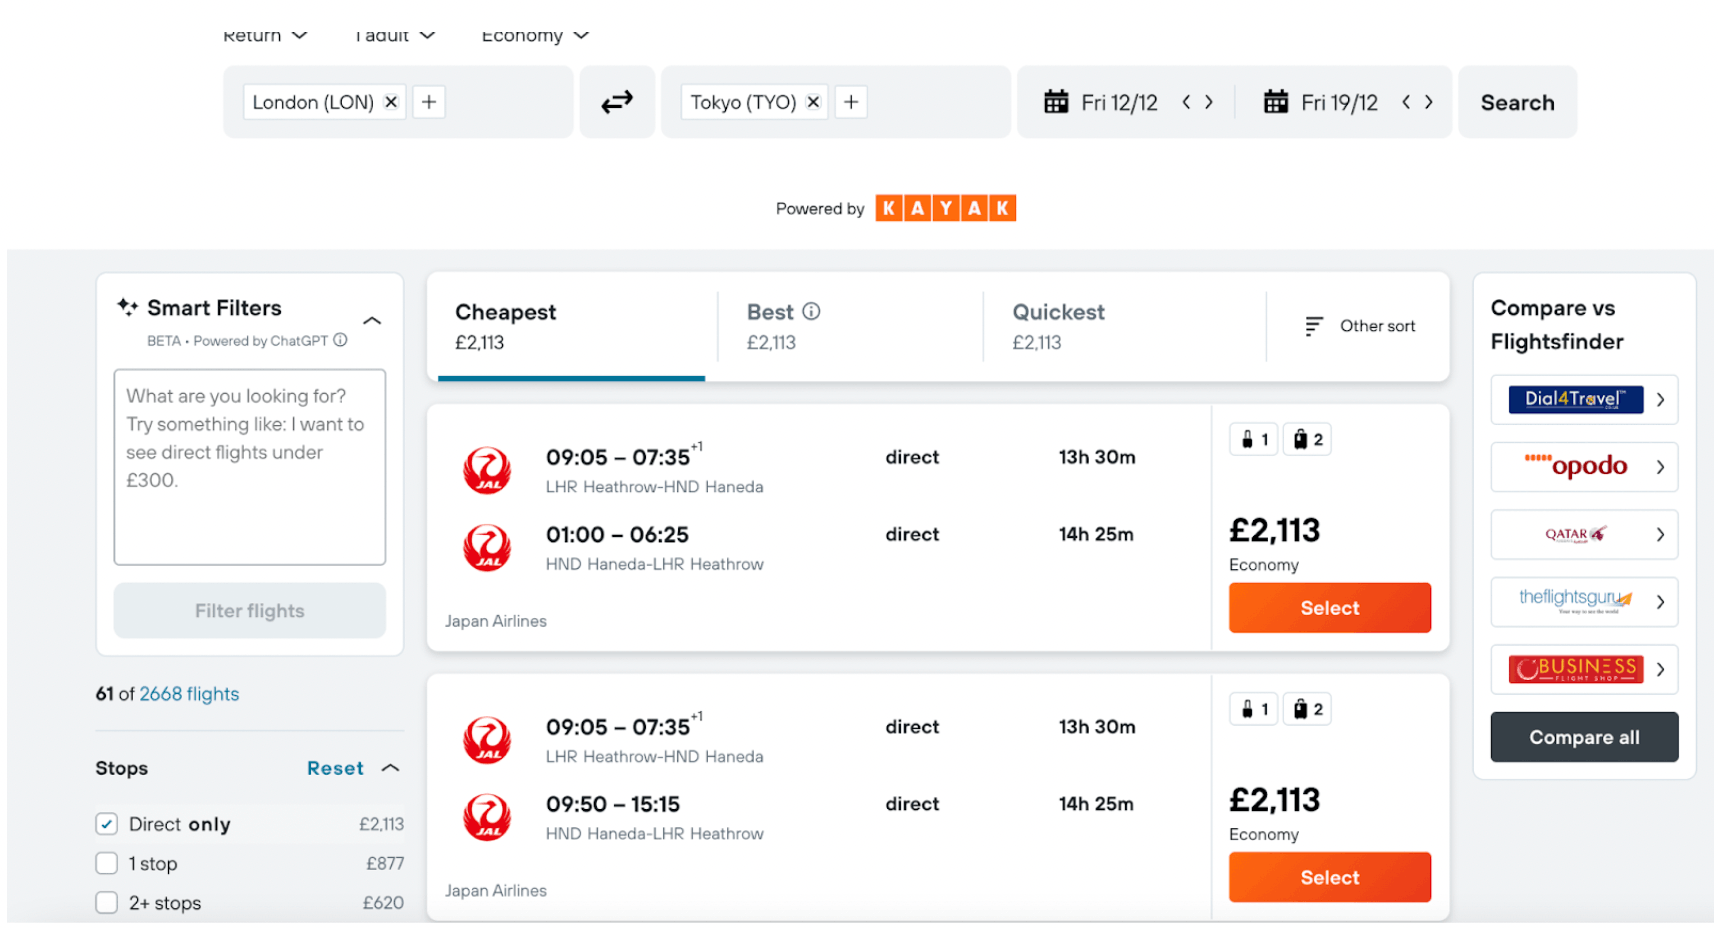The height and width of the screenshot is (928, 1718).
Task: Click the Other sort filter icon
Action: (x=1313, y=326)
